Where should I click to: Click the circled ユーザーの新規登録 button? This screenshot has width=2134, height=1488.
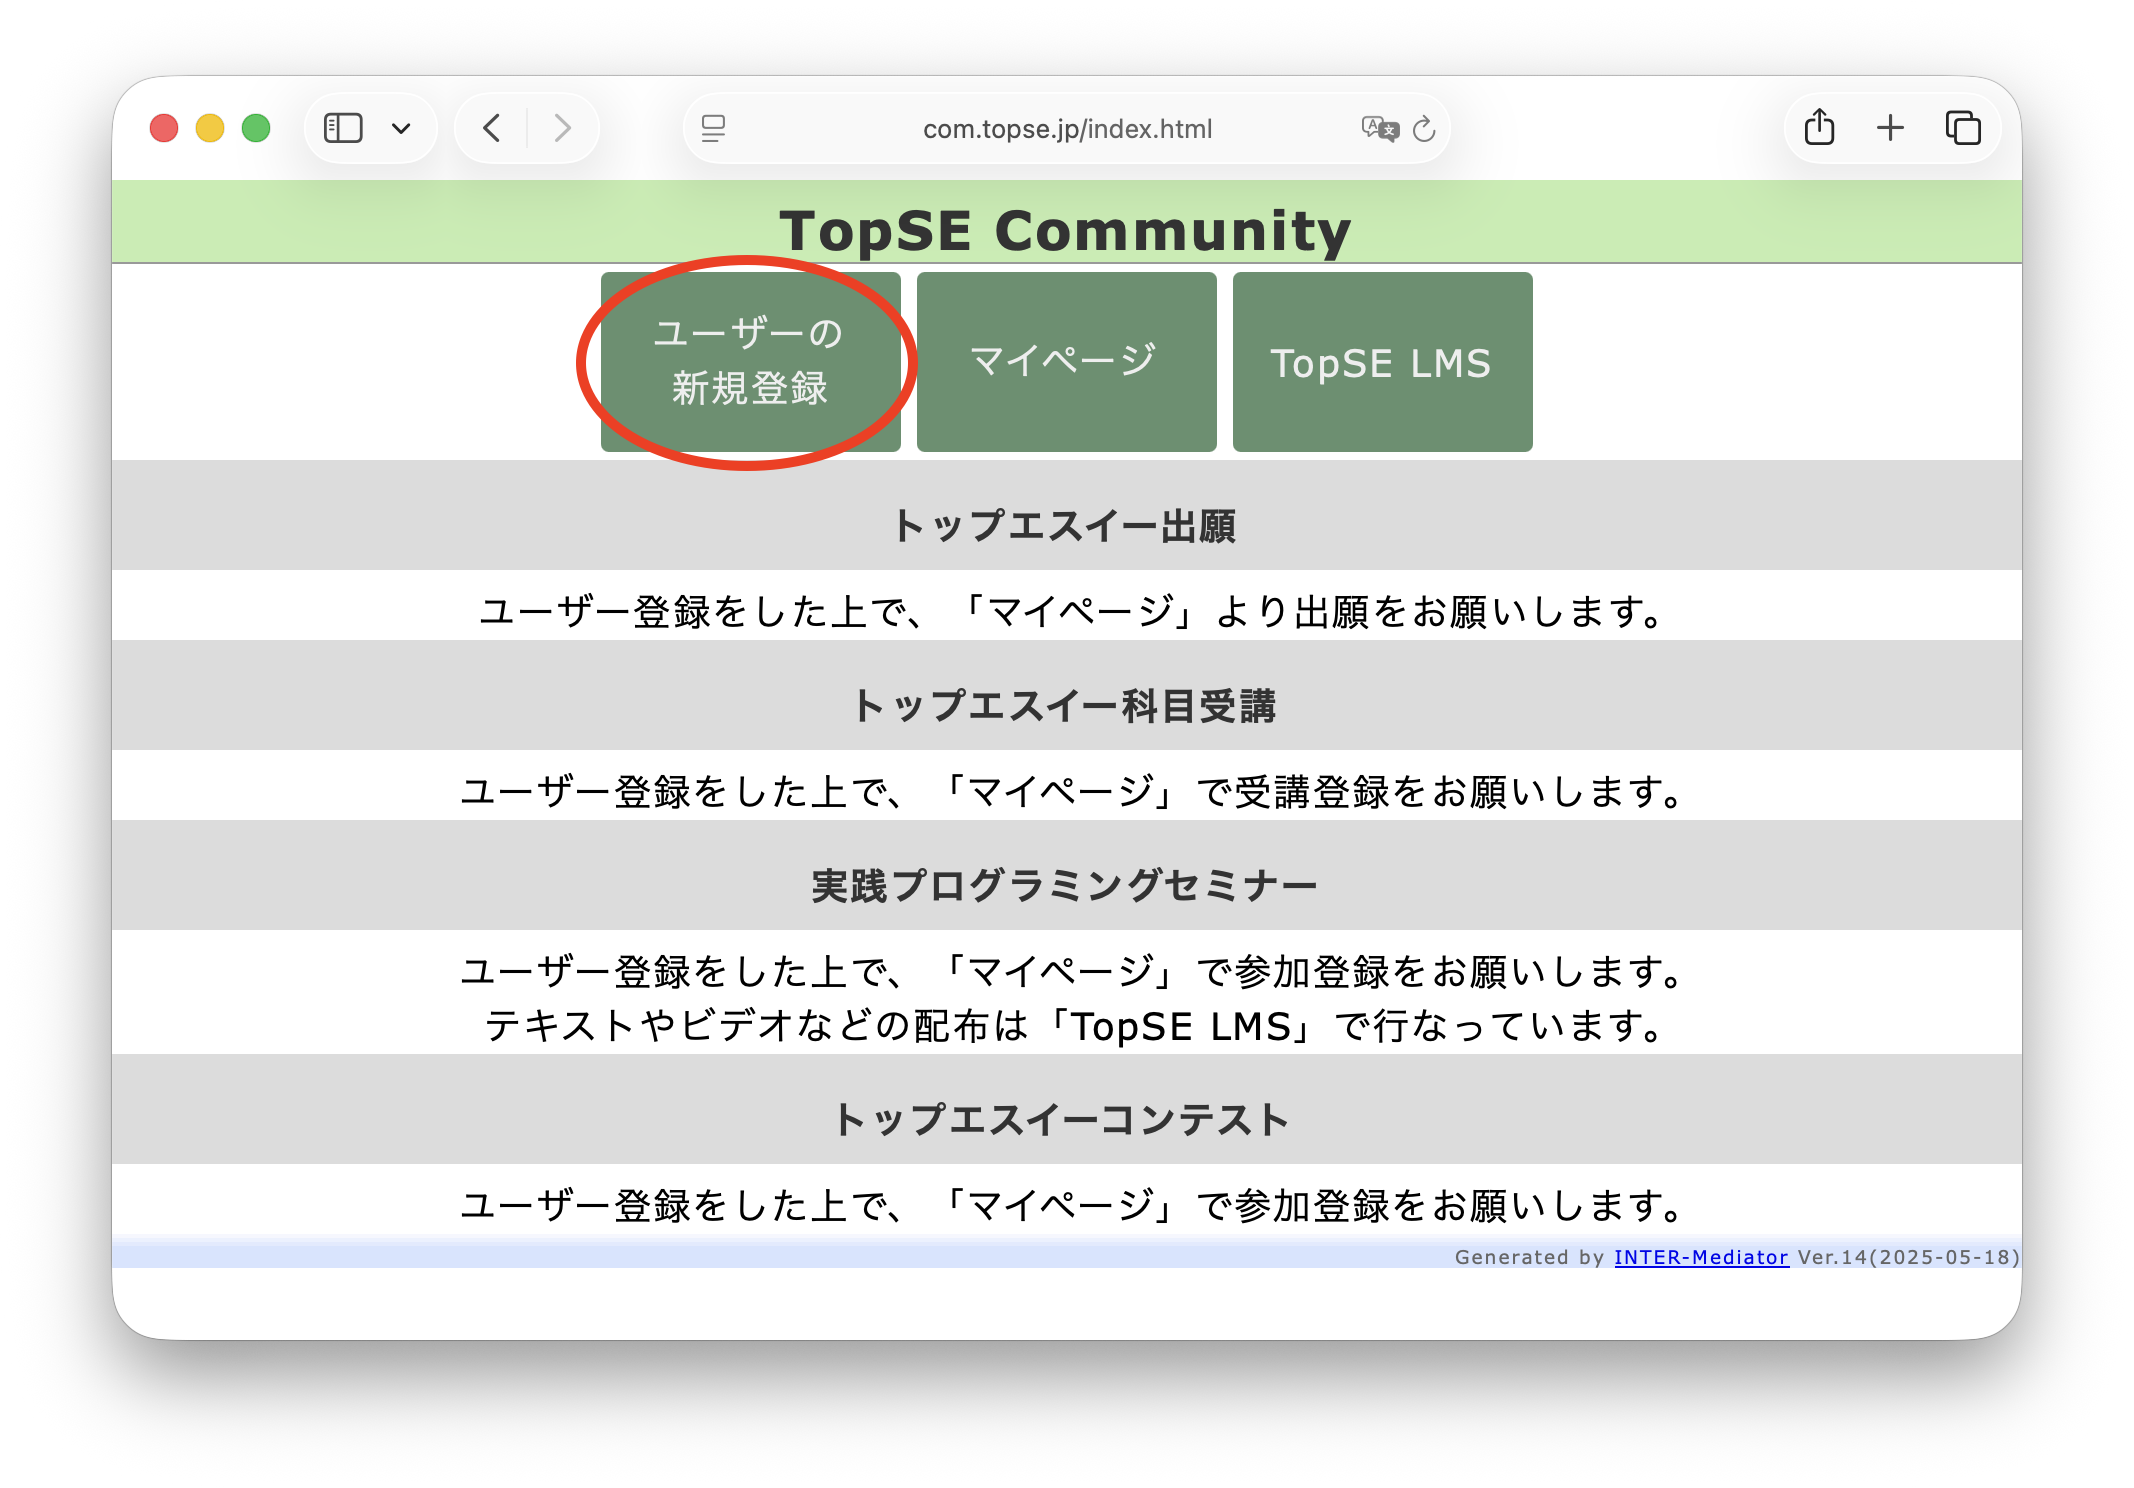click(750, 361)
